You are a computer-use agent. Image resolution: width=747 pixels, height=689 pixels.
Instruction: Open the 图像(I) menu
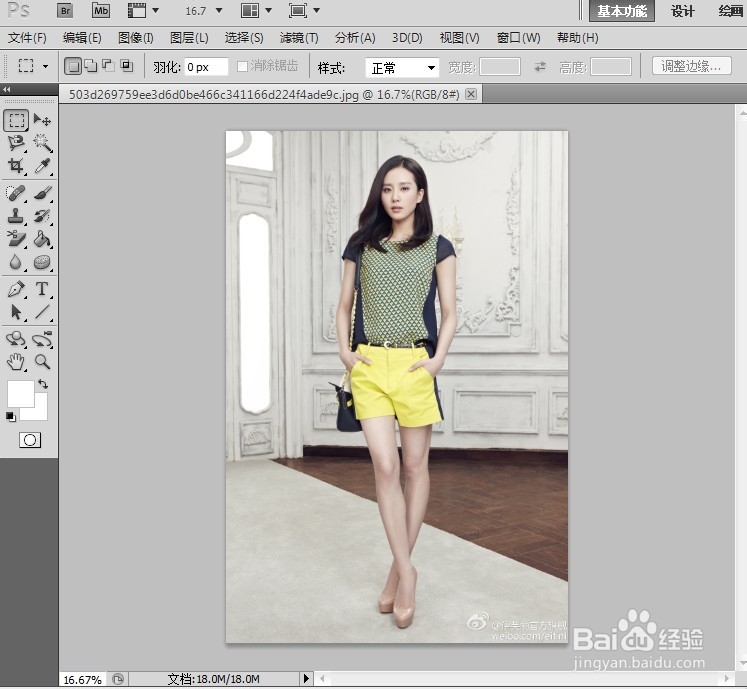click(136, 38)
